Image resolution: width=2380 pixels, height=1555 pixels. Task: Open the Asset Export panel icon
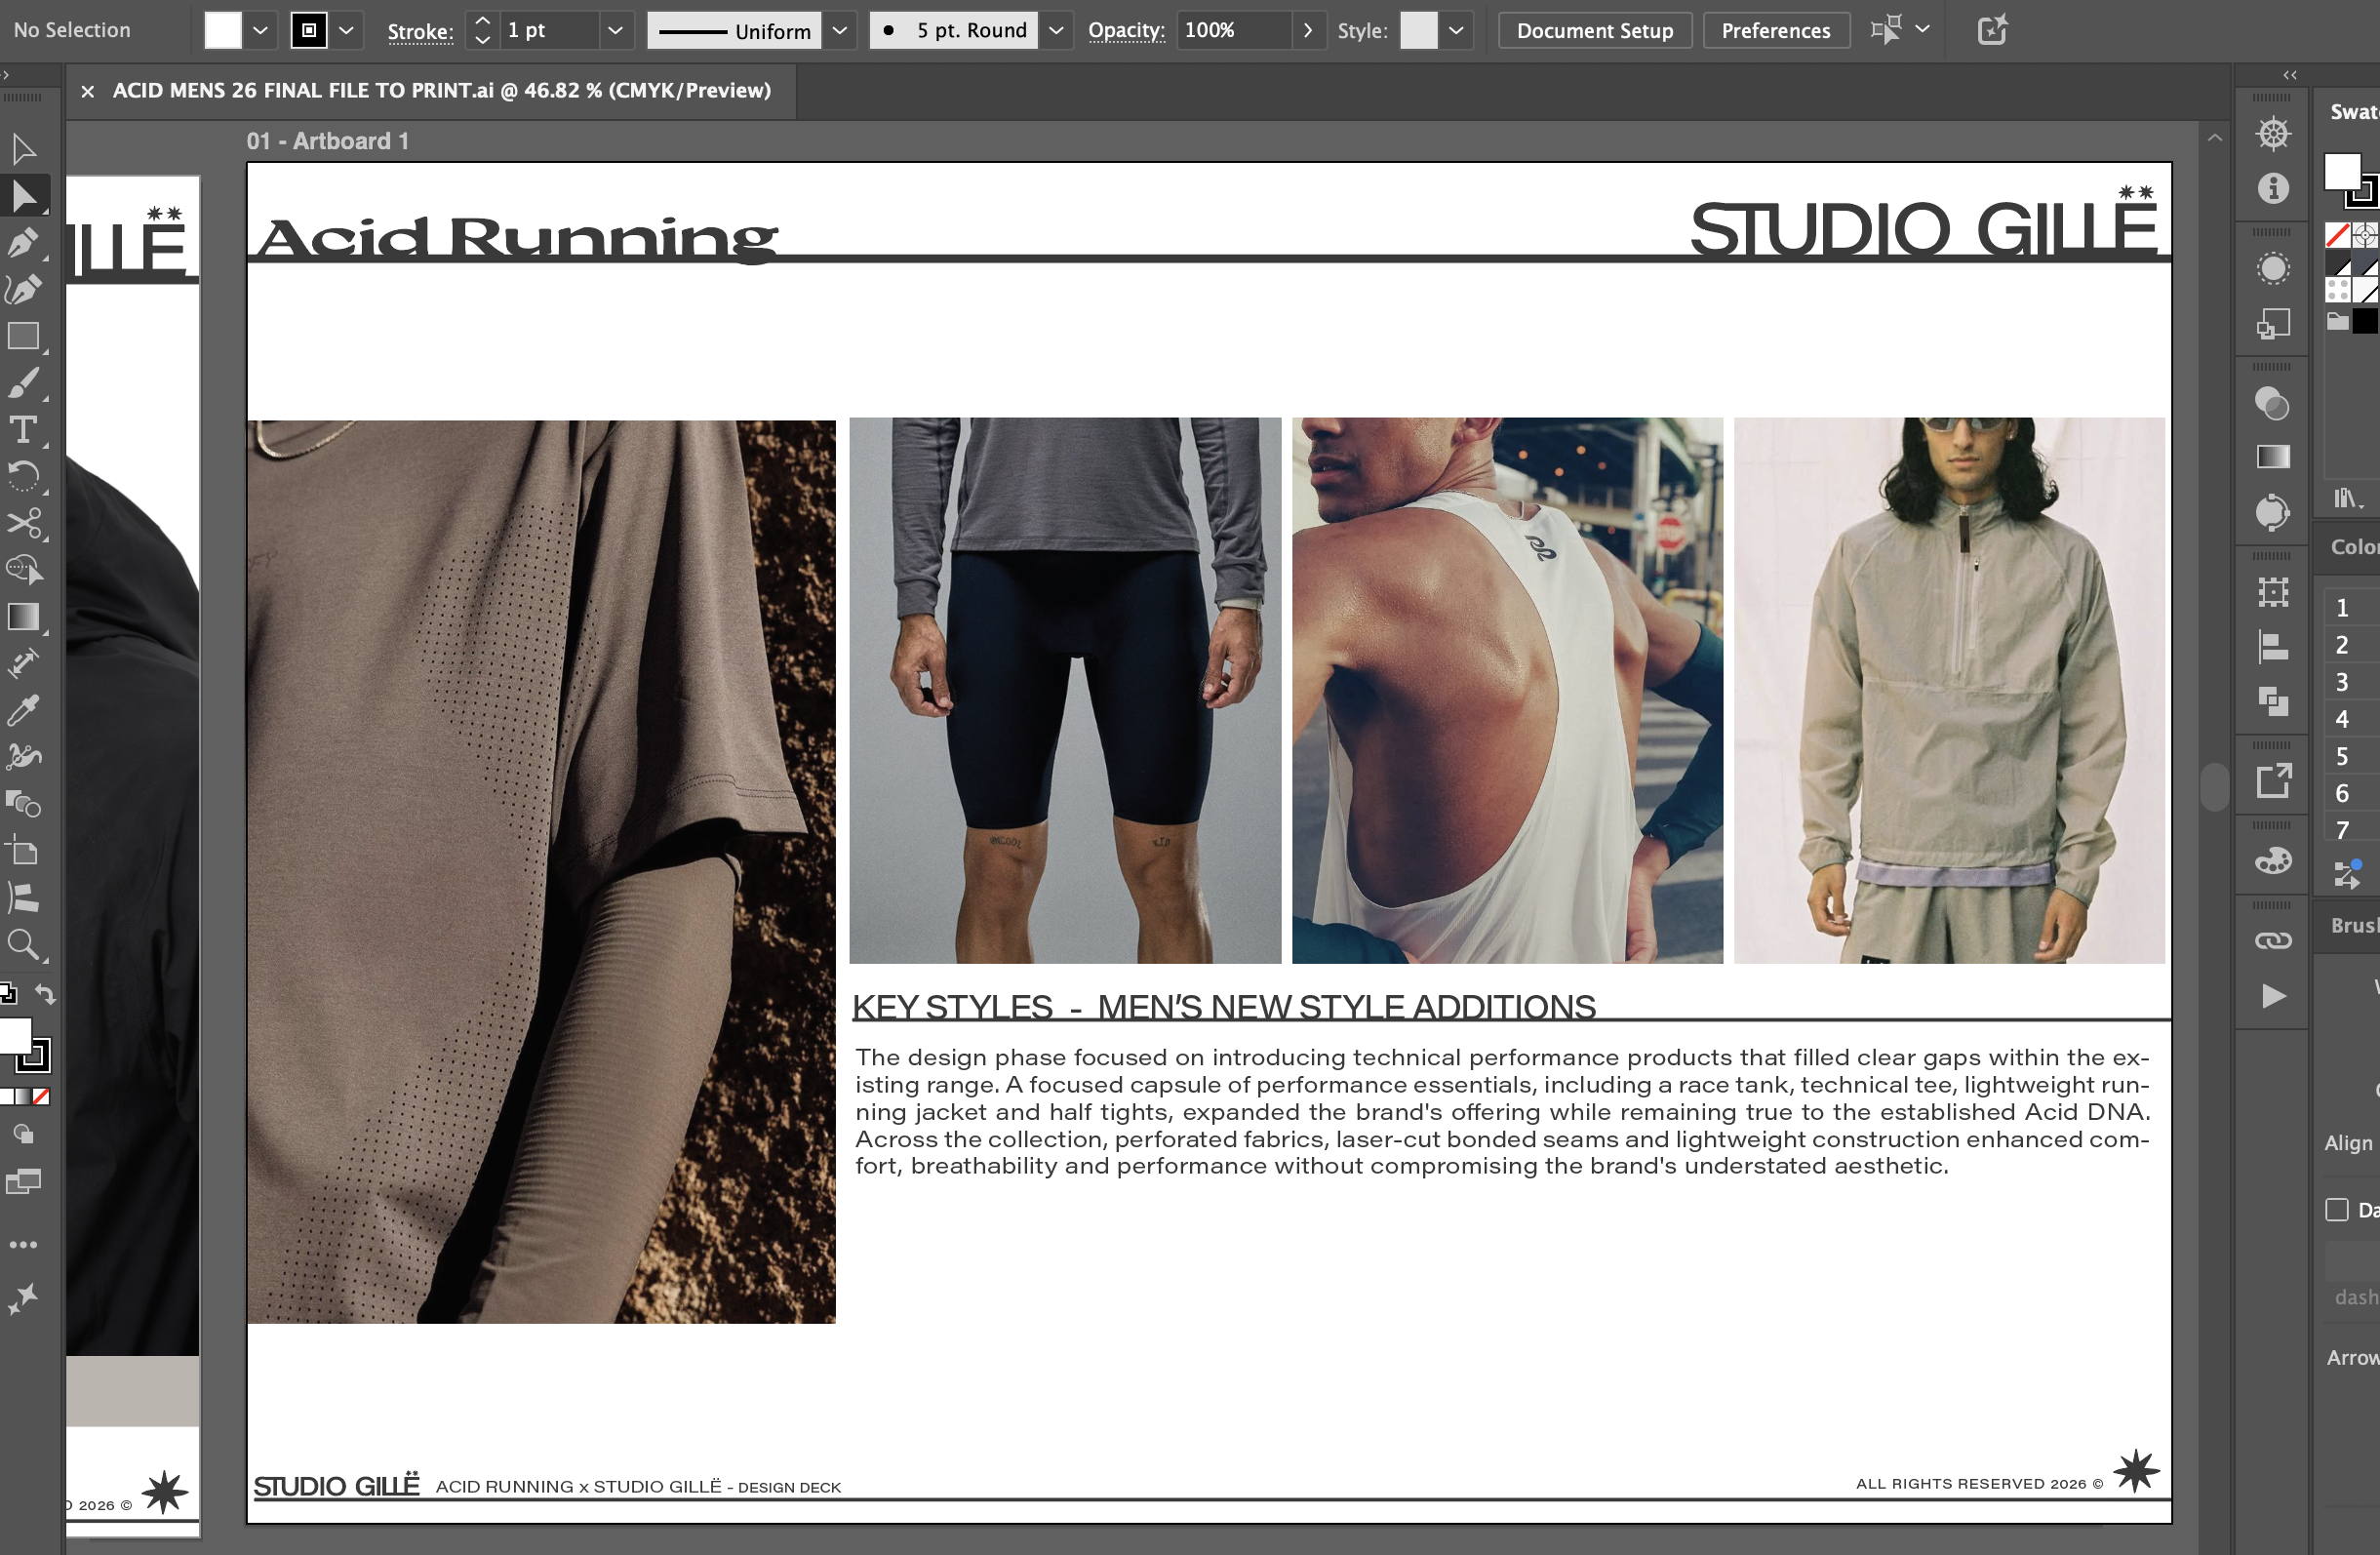tap(2273, 781)
